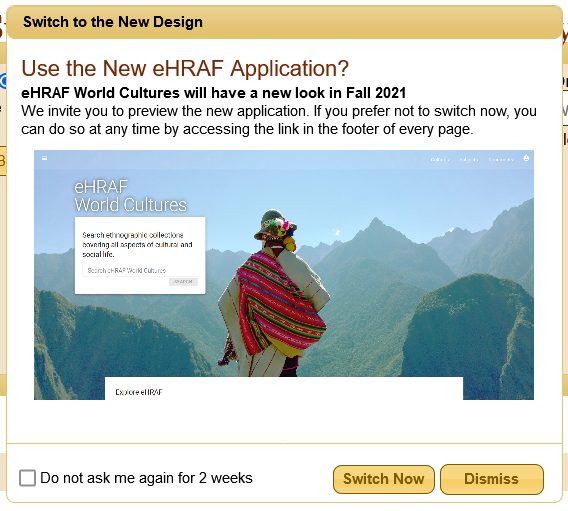Click the last text navigation link in preview header

click(x=501, y=159)
